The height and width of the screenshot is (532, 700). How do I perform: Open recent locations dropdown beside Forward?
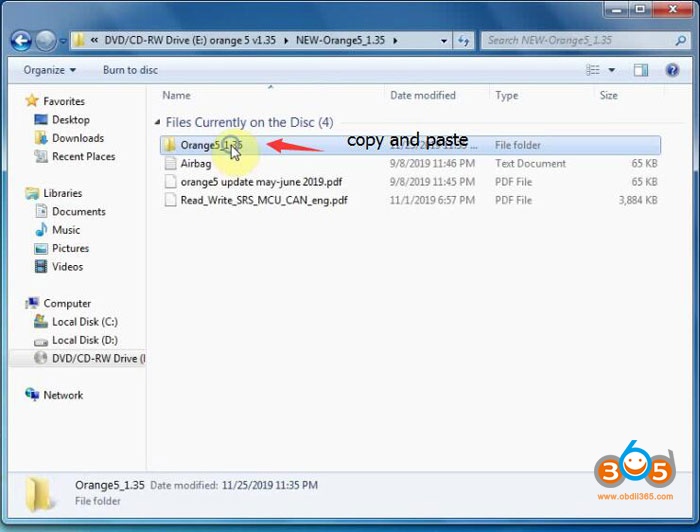(x=63, y=42)
